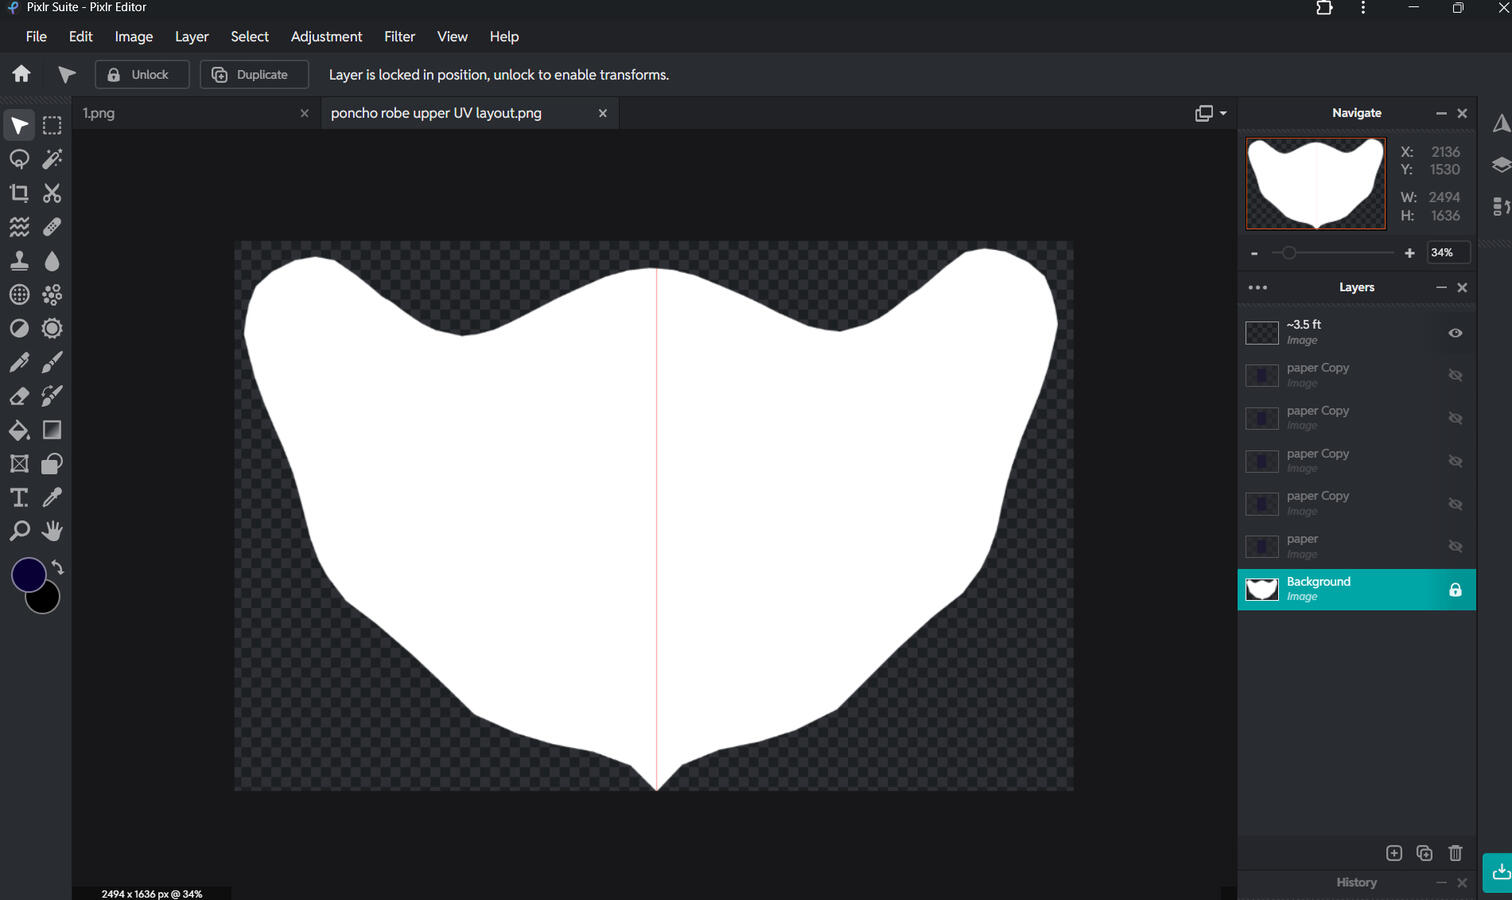Toggle lock on Background layer
Viewport: 1512px width, 900px height.
click(x=1455, y=590)
